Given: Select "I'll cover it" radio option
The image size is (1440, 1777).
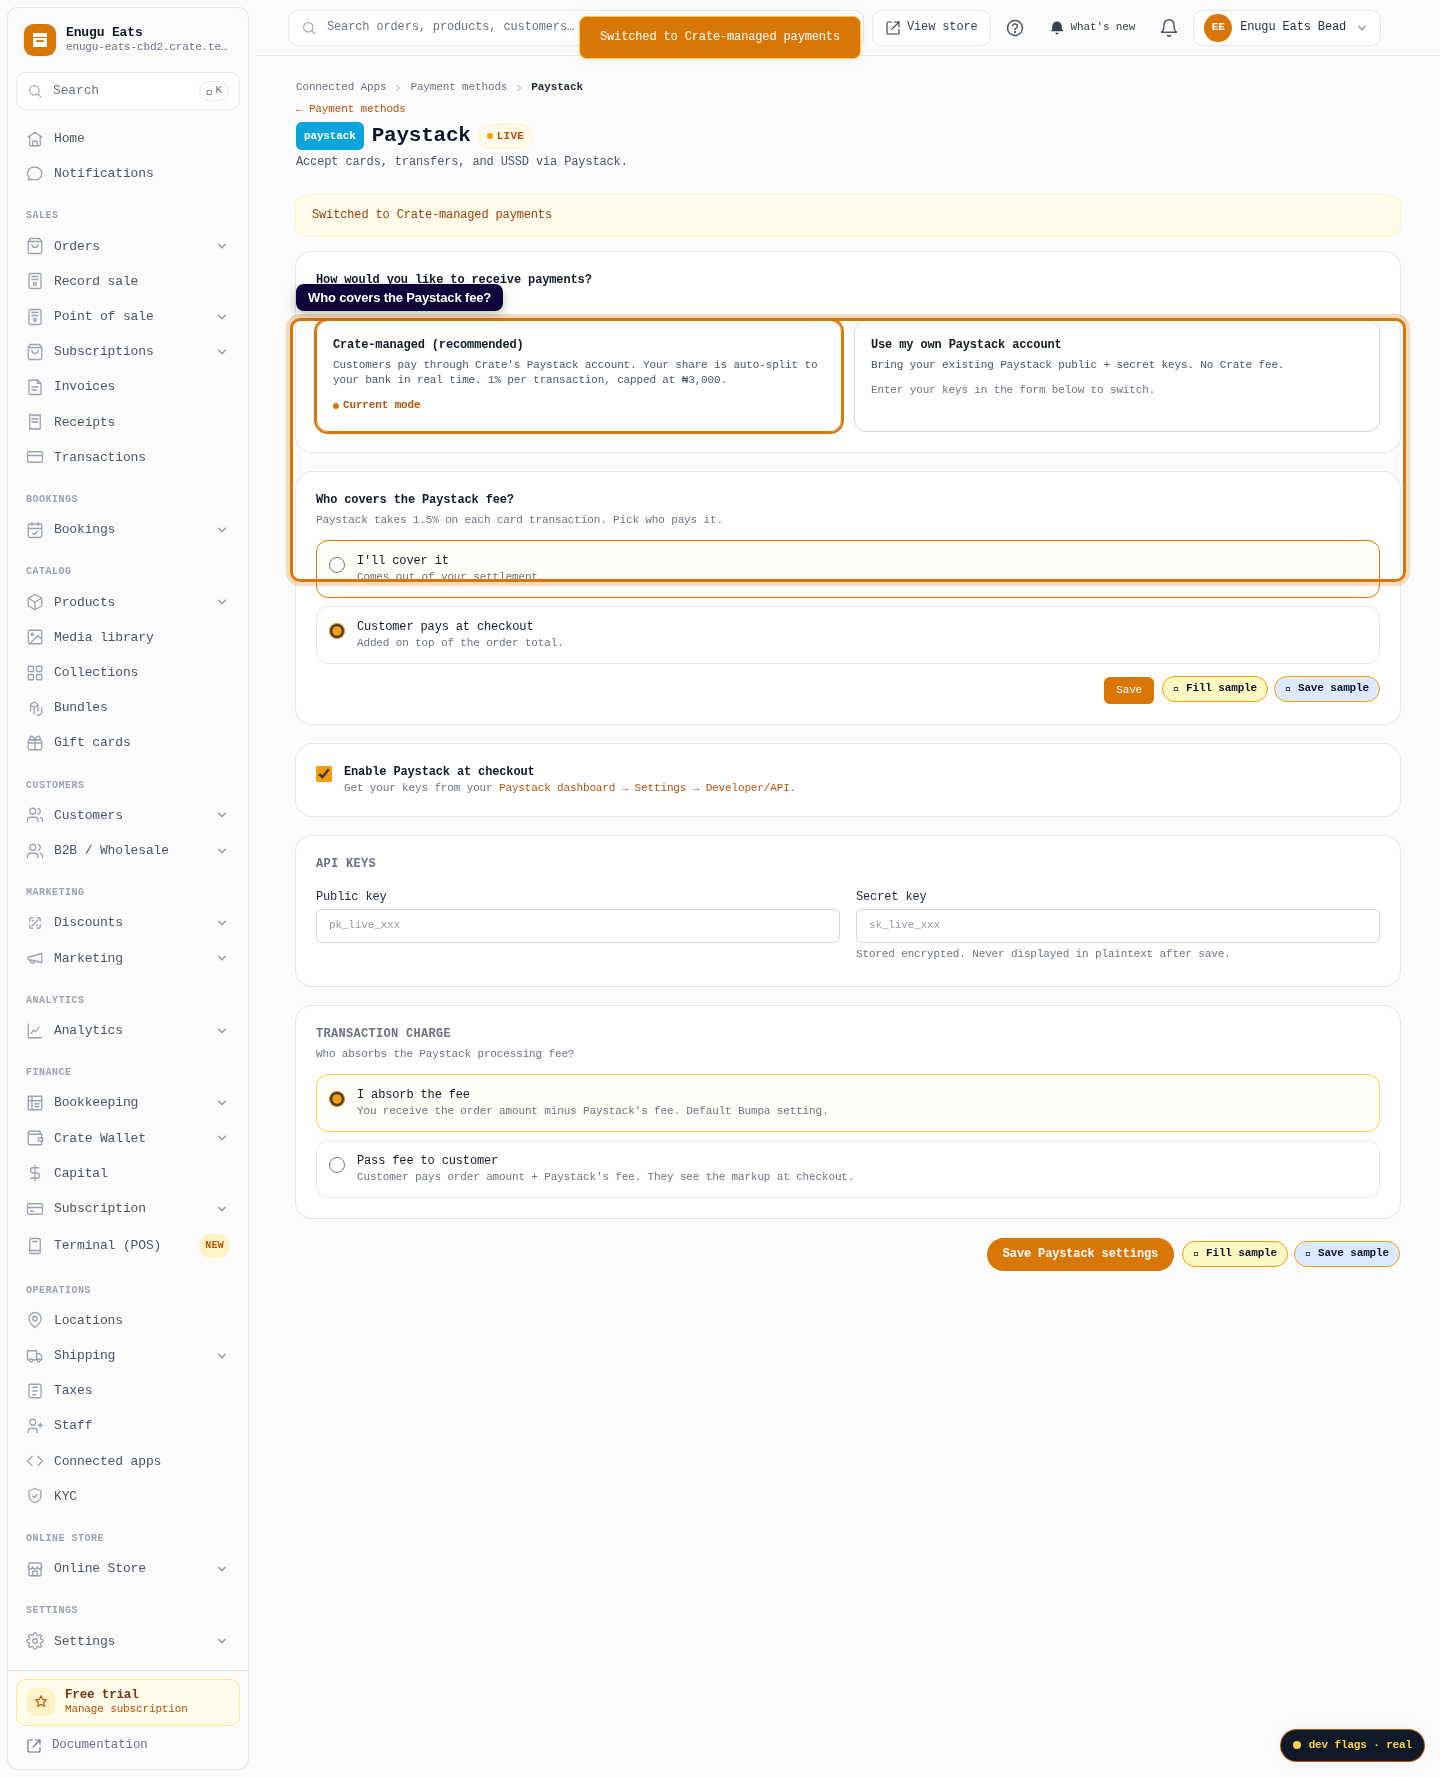Looking at the screenshot, I should pos(337,565).
